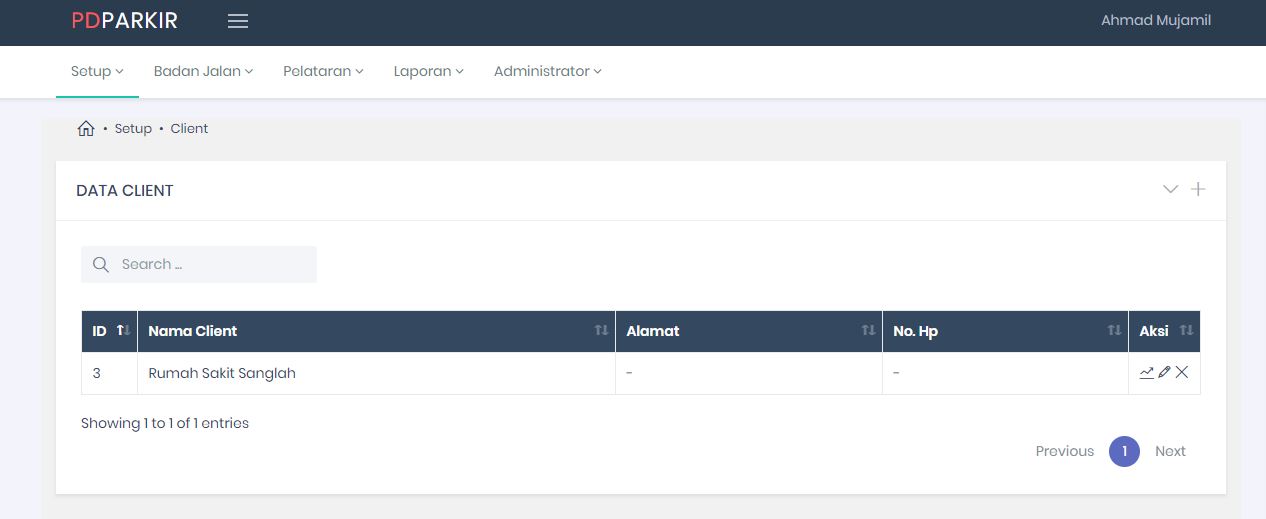
Task: Expand the Badan Jalan menu
Action: [x=203, y=72]
